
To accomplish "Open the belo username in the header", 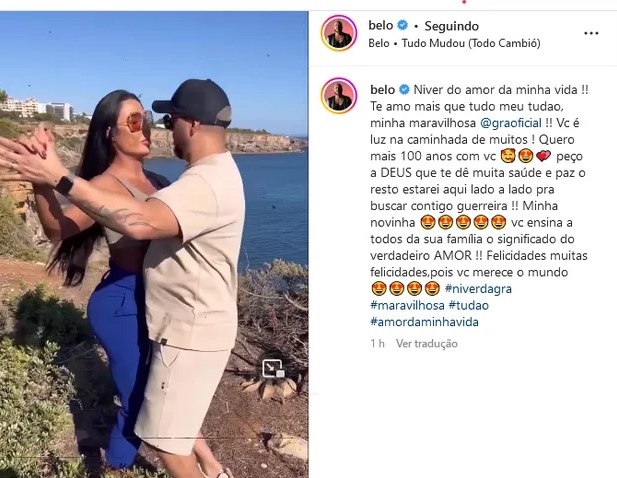I will coord(381,26).
